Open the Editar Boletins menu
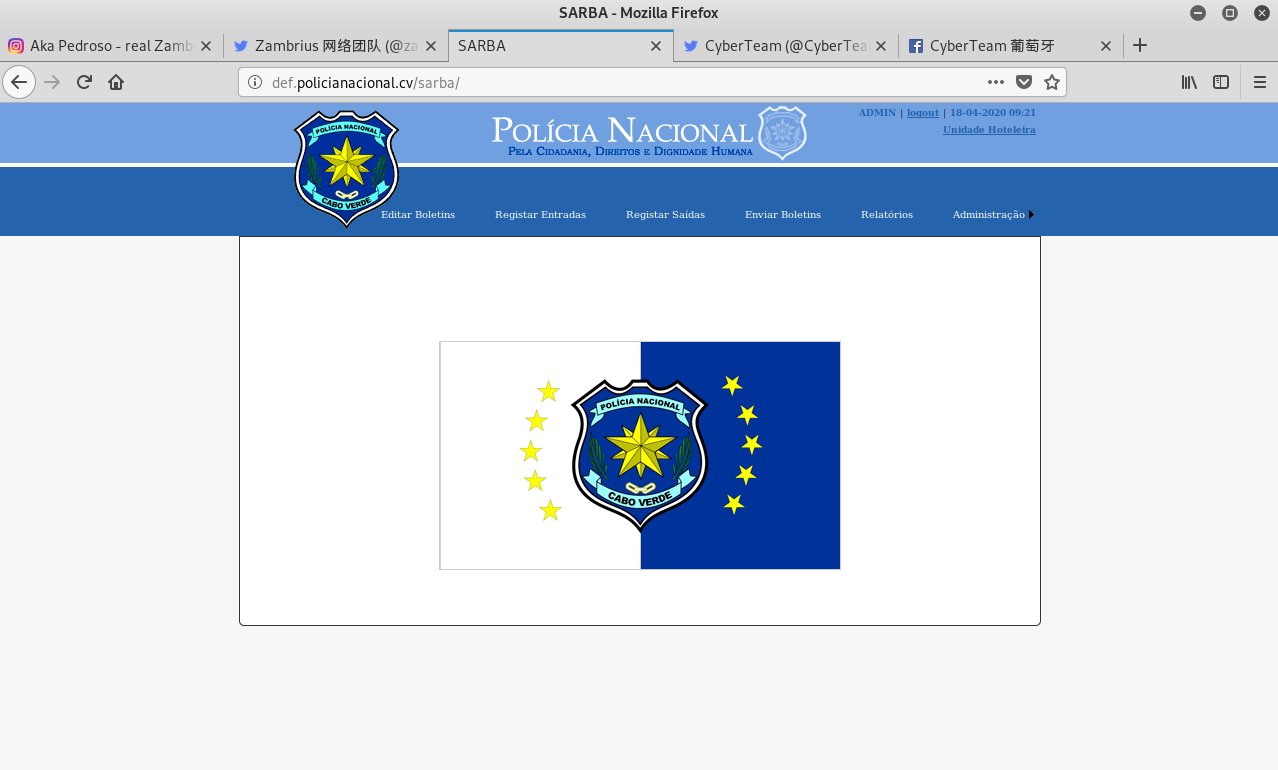Screen dimensions: 1278x770 (418, 215)
